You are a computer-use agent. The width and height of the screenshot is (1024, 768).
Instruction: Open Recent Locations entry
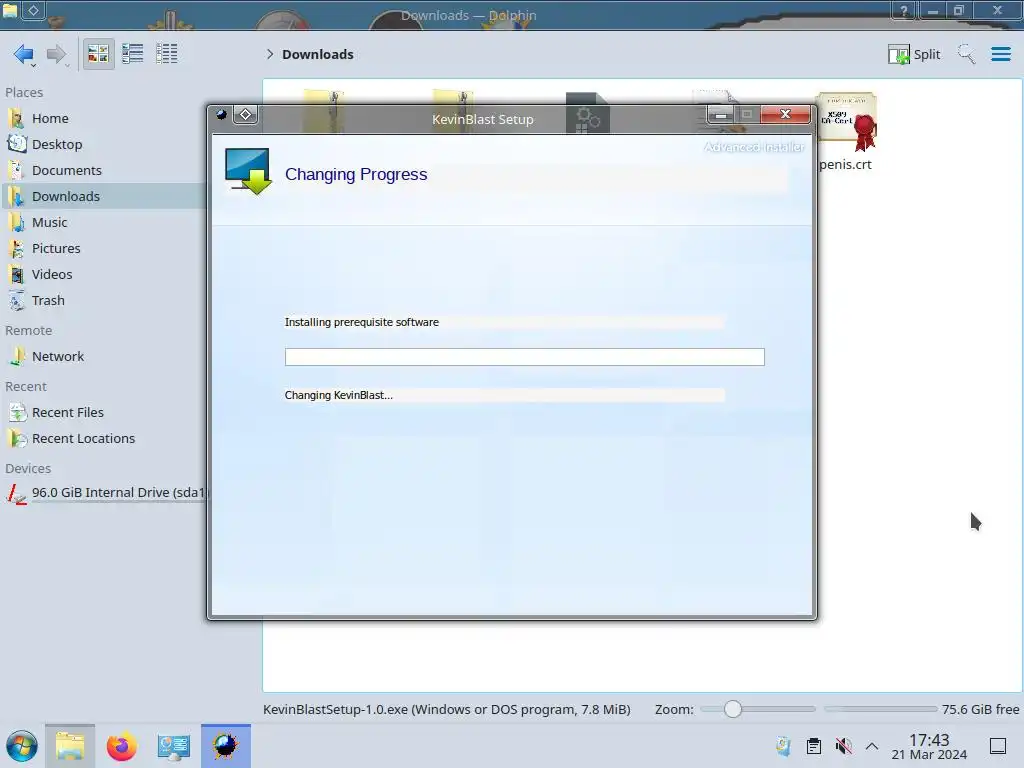click(x=104, y=439)
